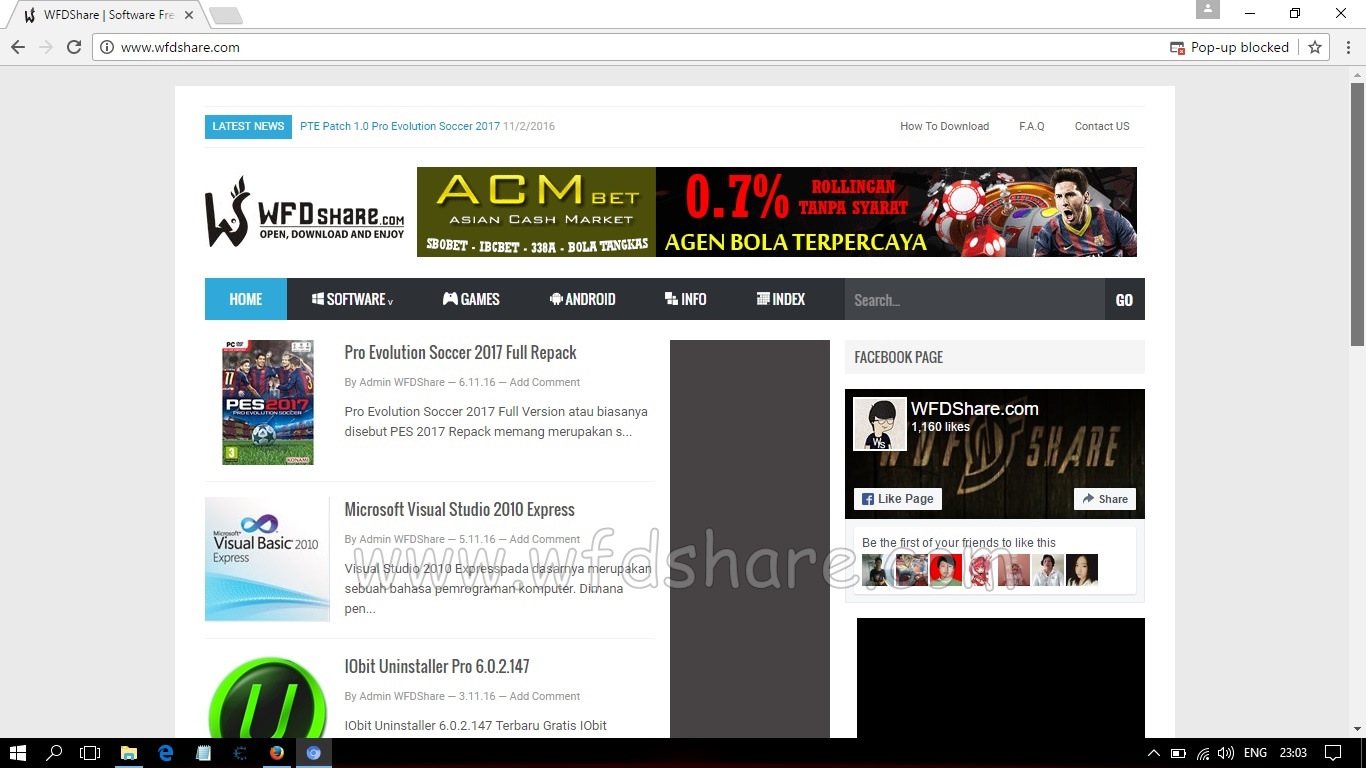The height and width of the screenshot is (768, 1366).
Task: Click the taskbar search magnifier
Action: tap(54, 753)
